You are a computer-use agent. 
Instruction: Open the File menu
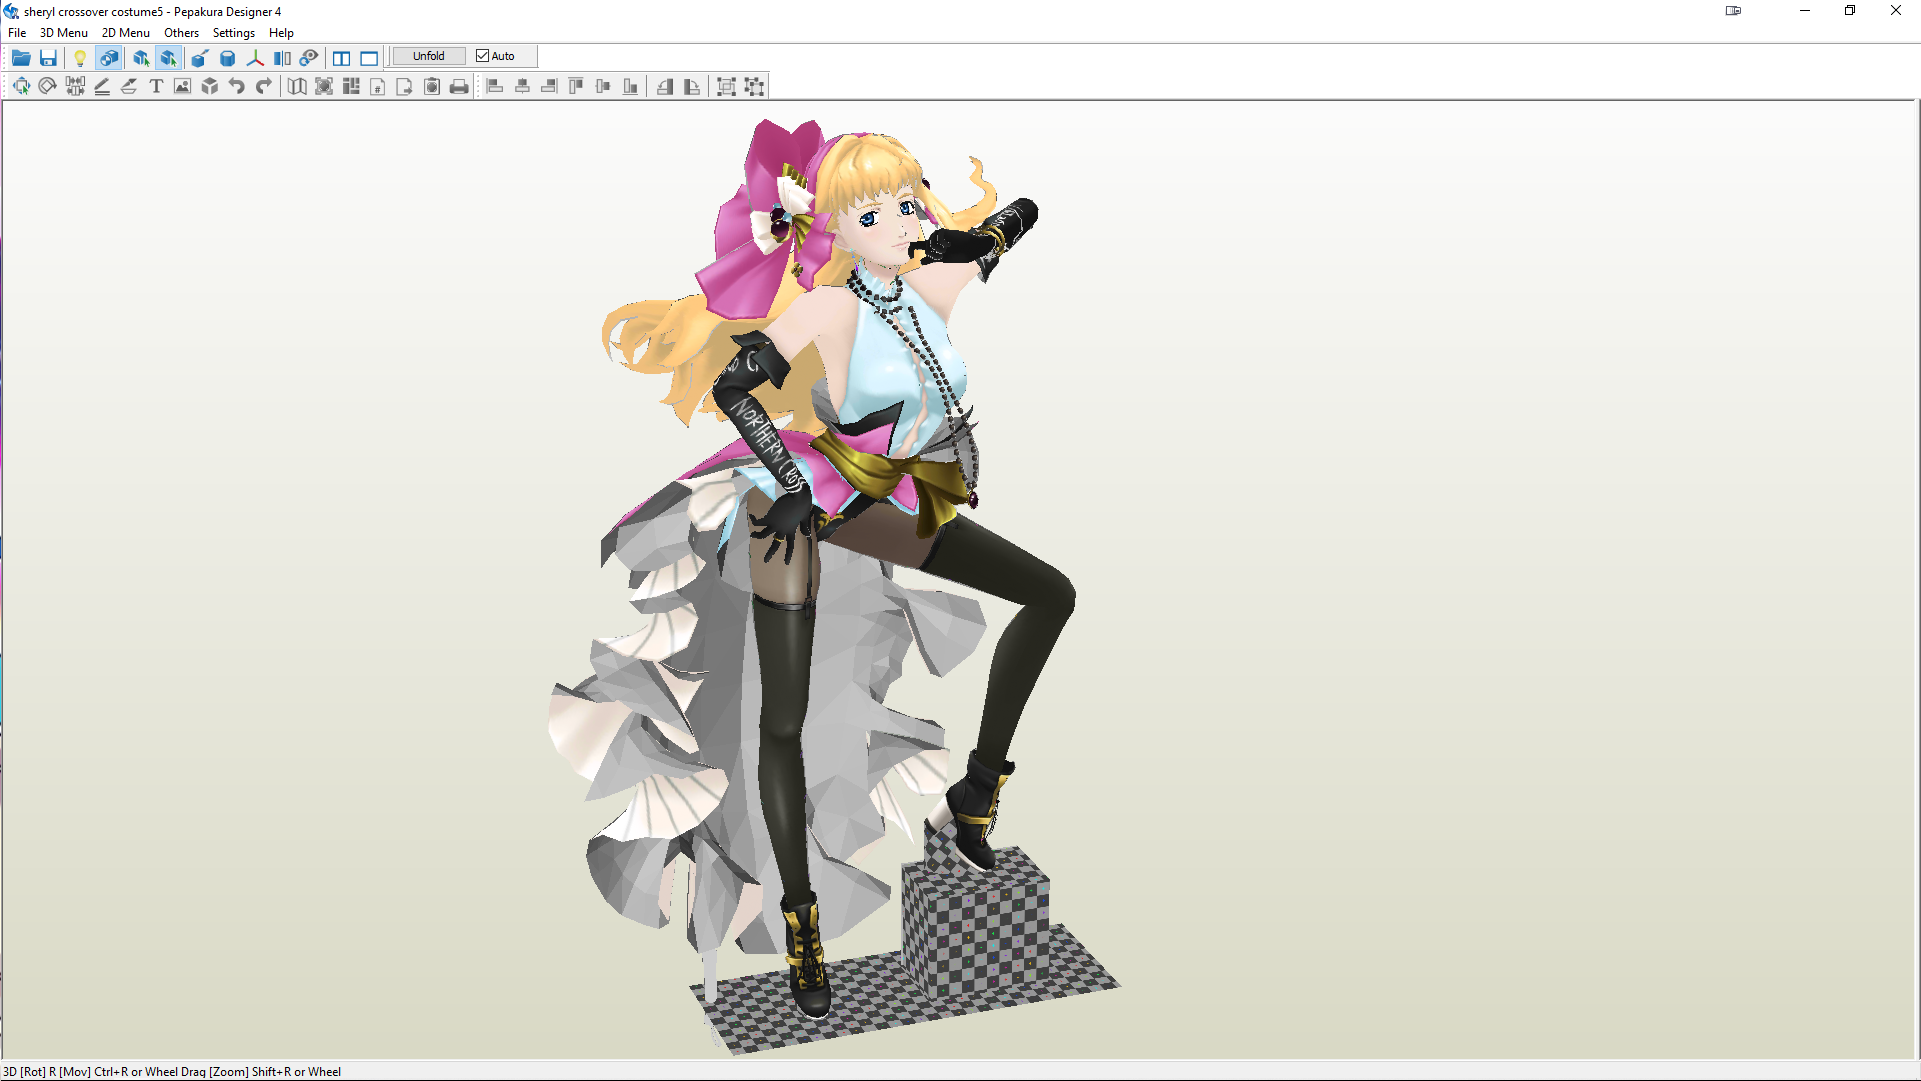click(x=17, y=33)
